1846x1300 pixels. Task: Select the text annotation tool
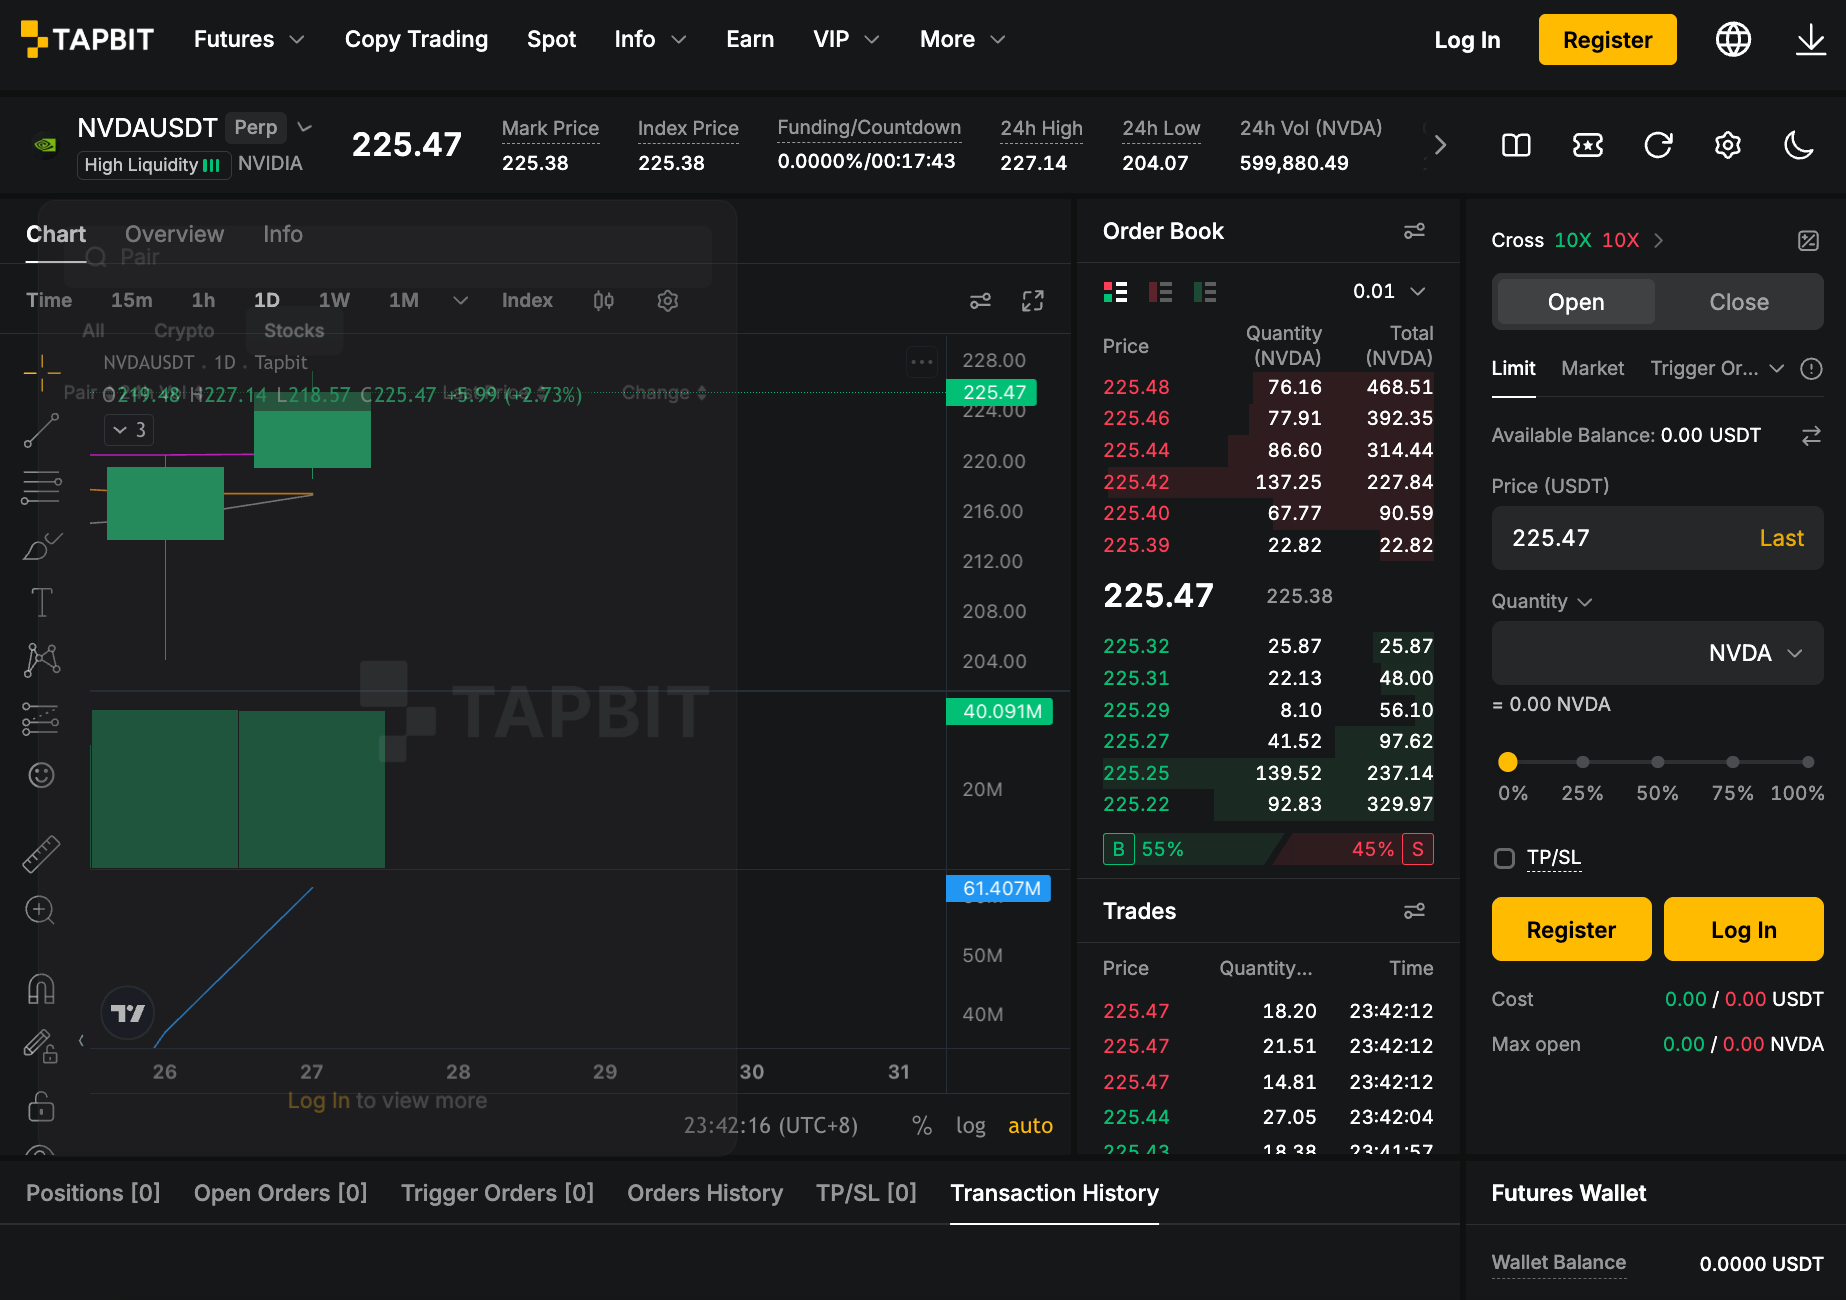click(x=42, y=602)
